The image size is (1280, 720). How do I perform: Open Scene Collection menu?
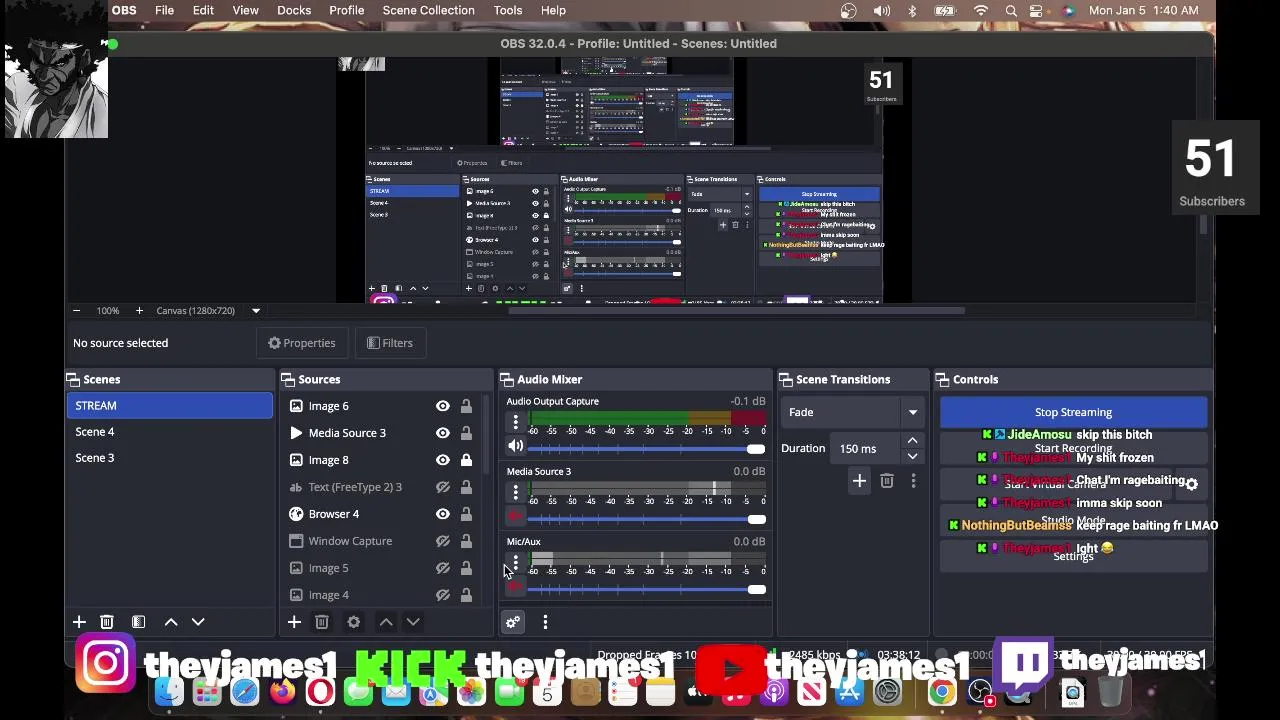click(428, 10)
